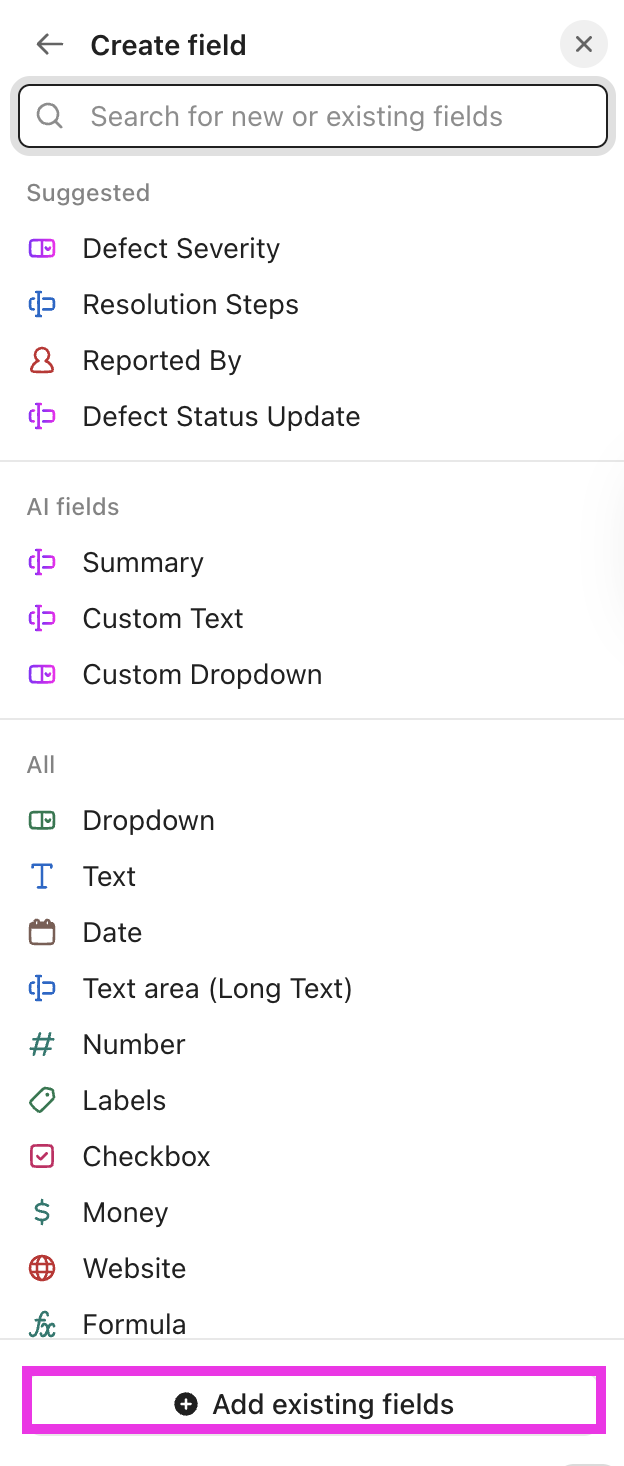Select the Text area (Long Text) field
This screenshot has width=624, height=1466.
pyautogui.click(x=217, y=988)
